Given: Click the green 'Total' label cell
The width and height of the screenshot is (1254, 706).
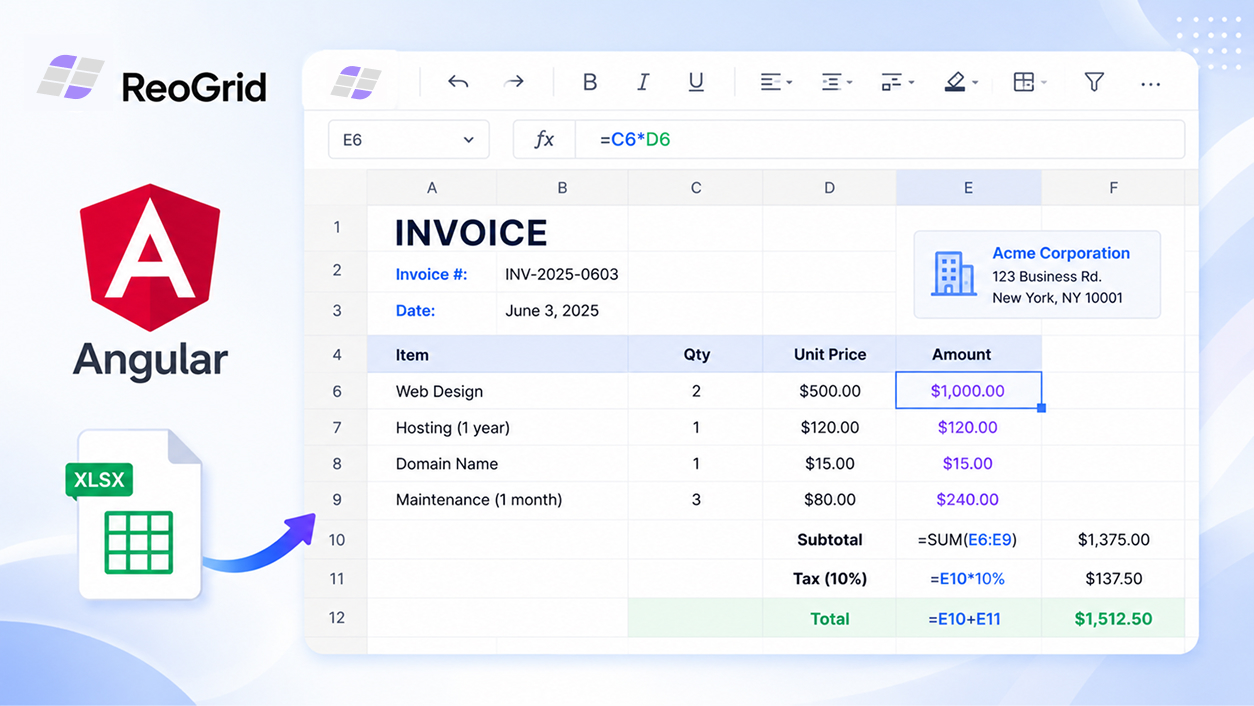Looking at the screenshot, I should click(830, 618).
